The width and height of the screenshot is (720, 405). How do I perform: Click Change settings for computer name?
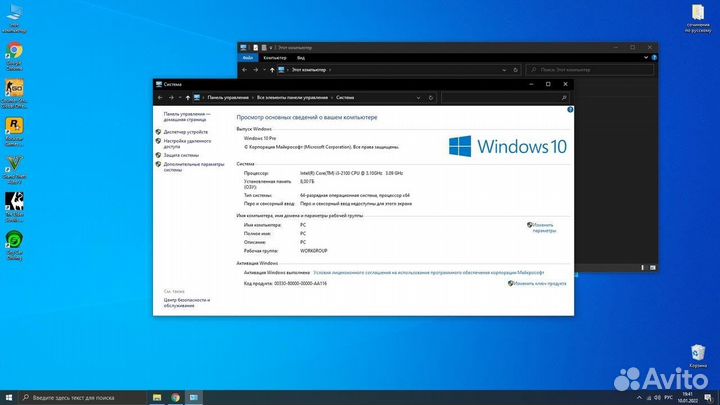542,228
